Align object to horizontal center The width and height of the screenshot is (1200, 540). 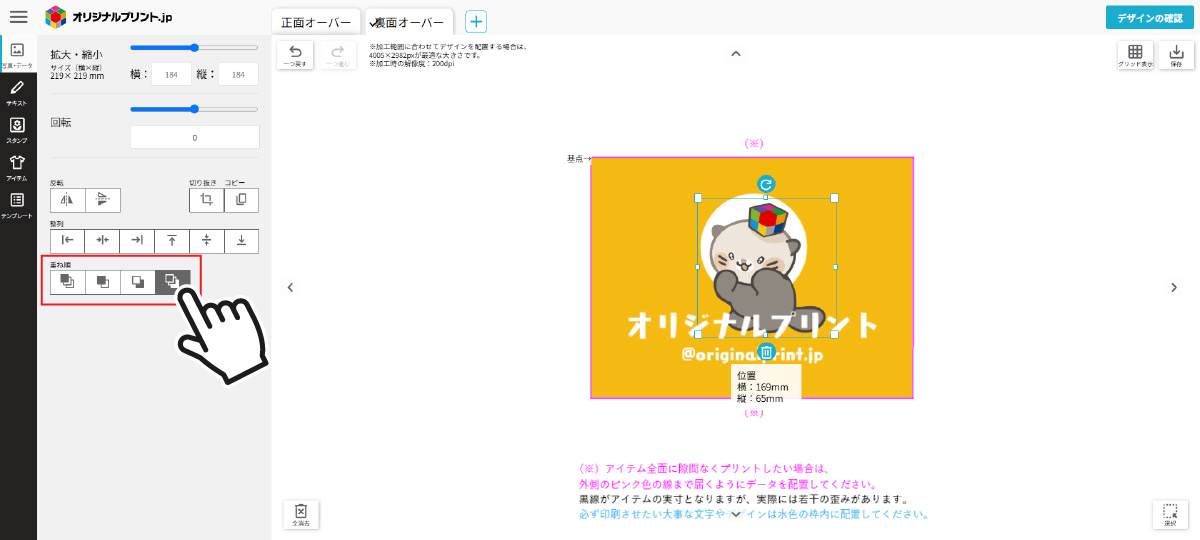coord(102,240)
